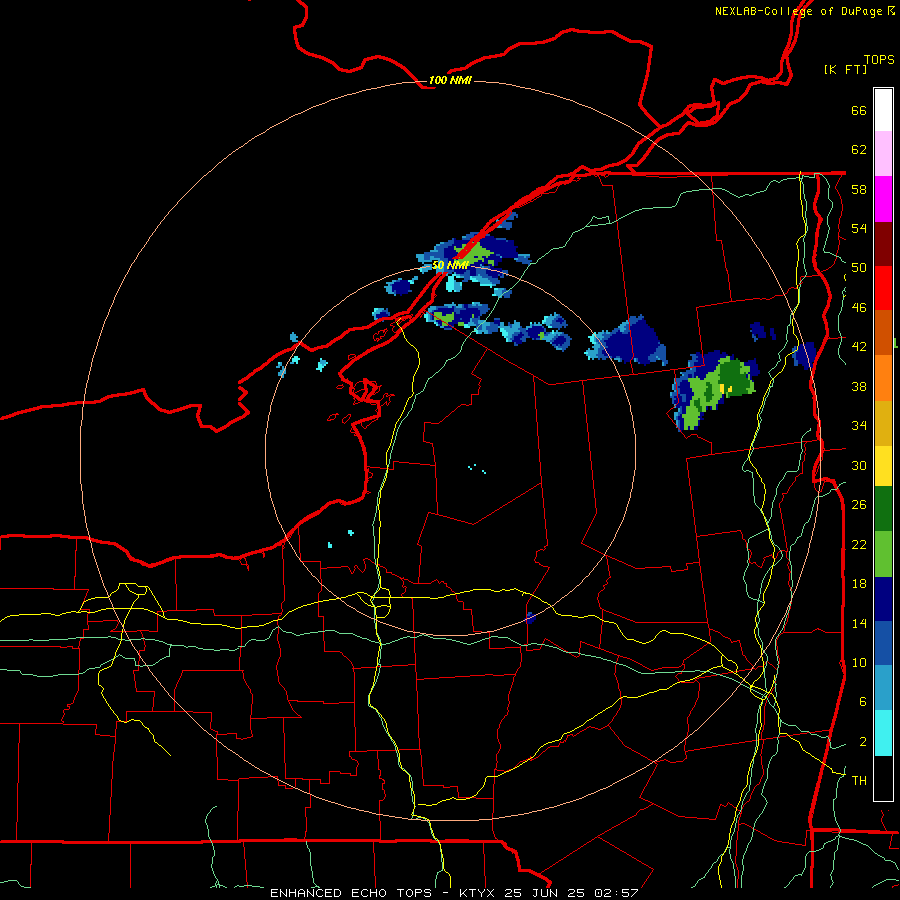
Task: Click the "34" legend value
Action: tap(859, 426)
